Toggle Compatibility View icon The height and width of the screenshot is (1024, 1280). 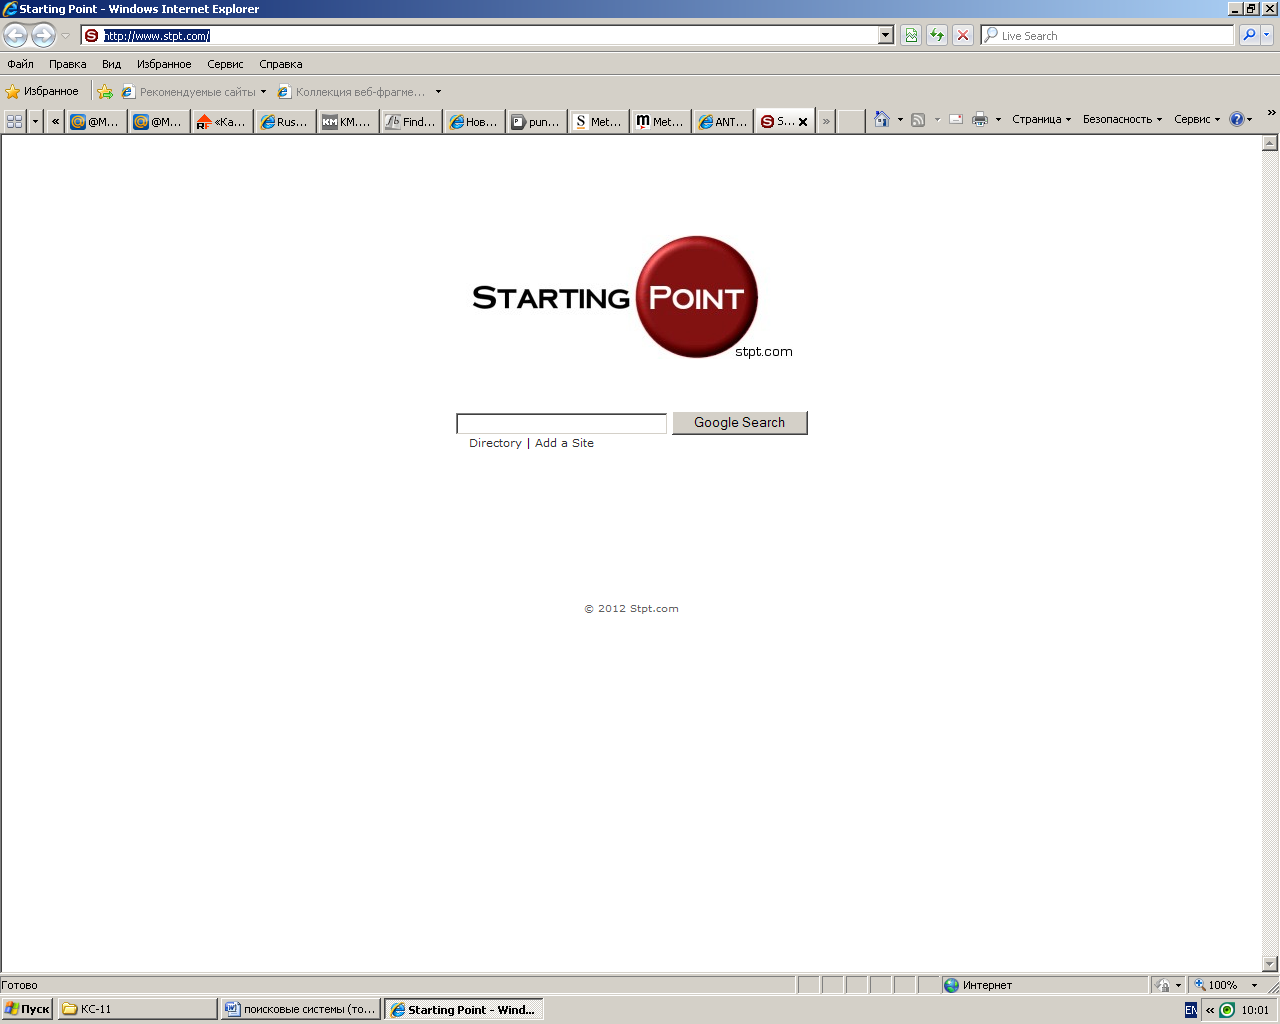pos(911,36)
